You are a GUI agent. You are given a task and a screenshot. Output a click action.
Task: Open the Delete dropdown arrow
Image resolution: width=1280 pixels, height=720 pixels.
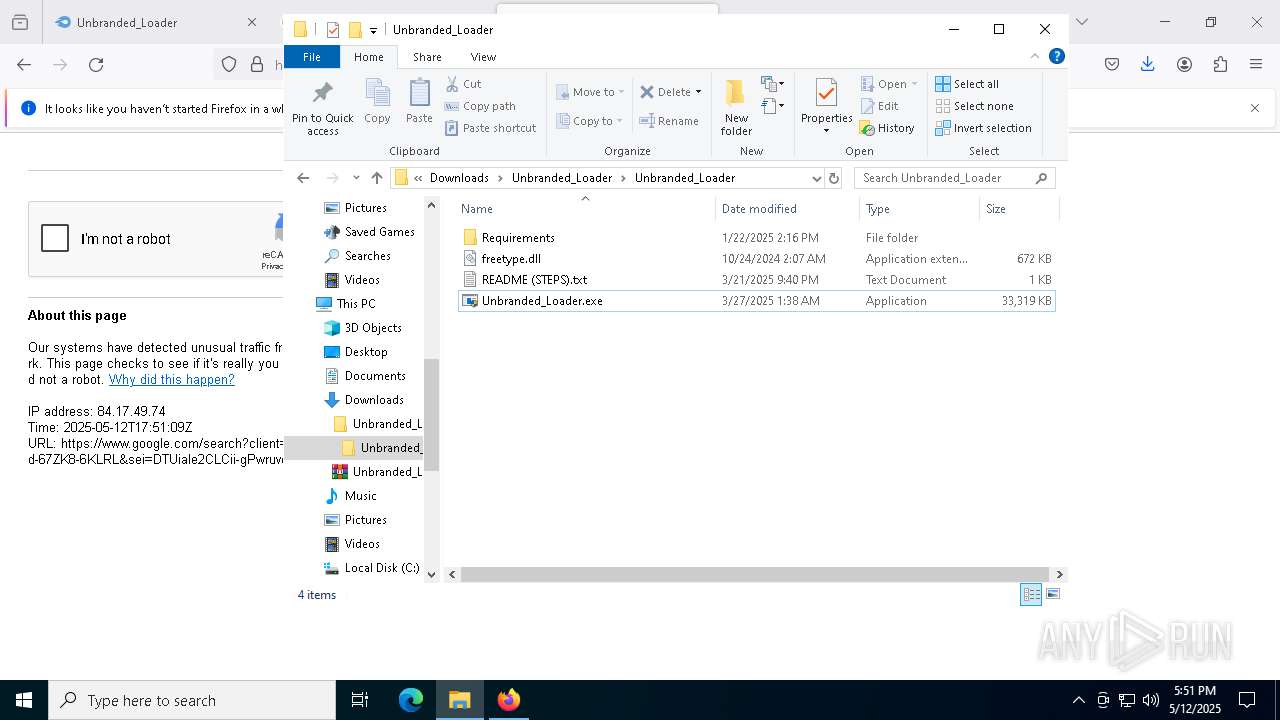pos(698,92)
